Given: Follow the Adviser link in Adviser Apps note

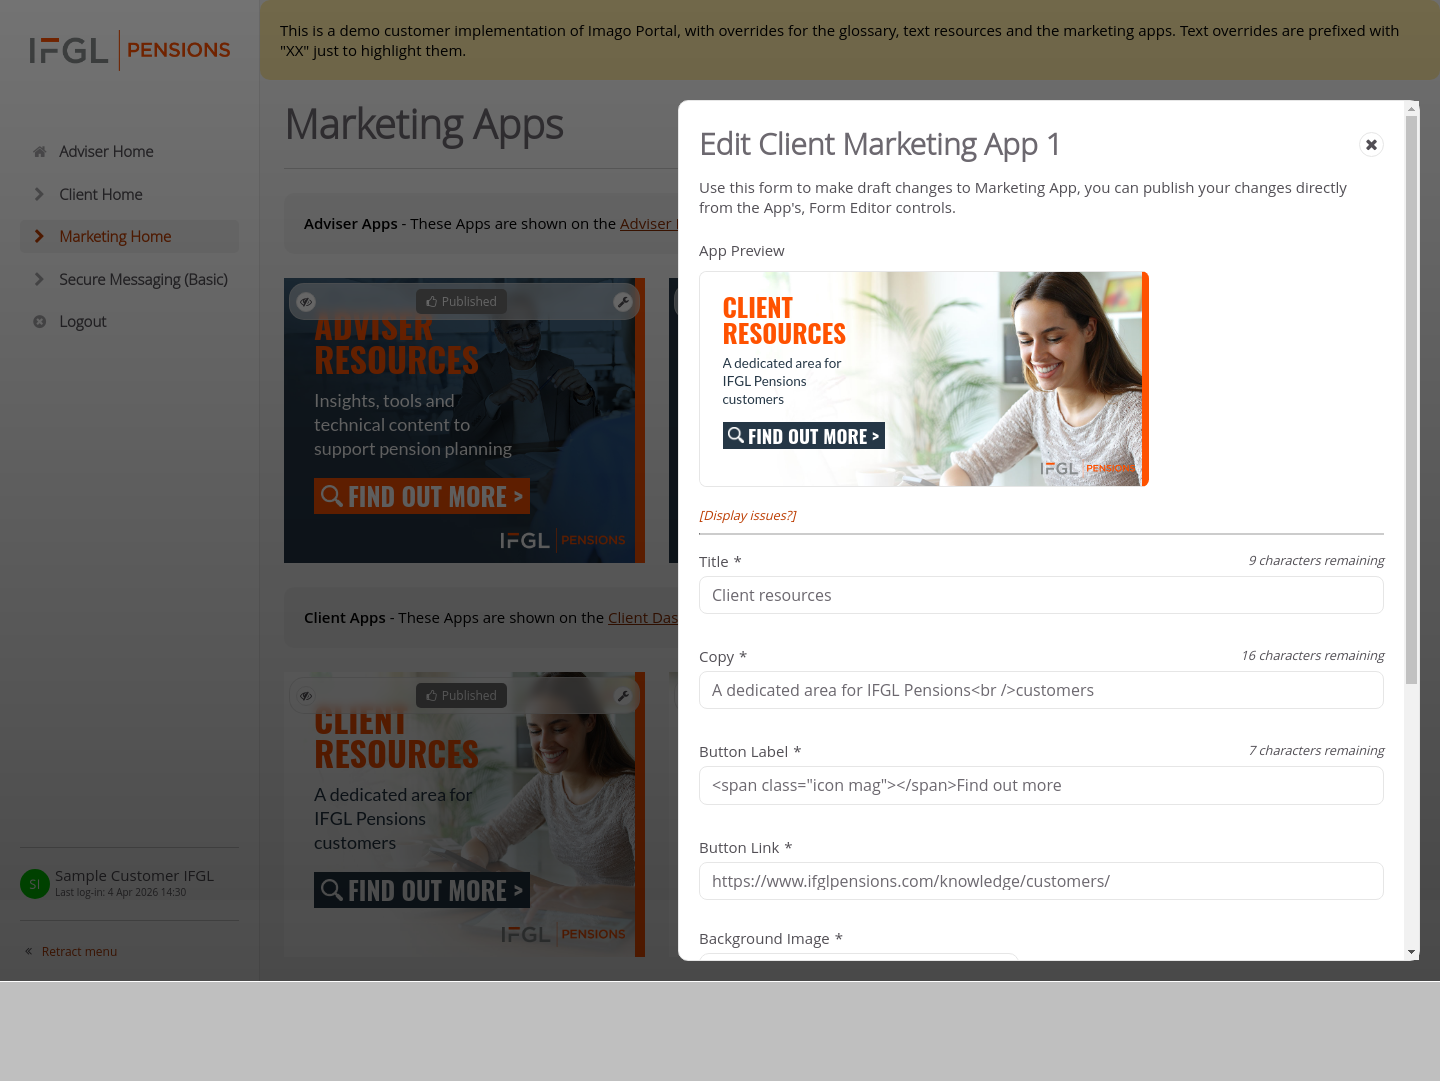Looking at the screenshot, I should coord(648,224).
